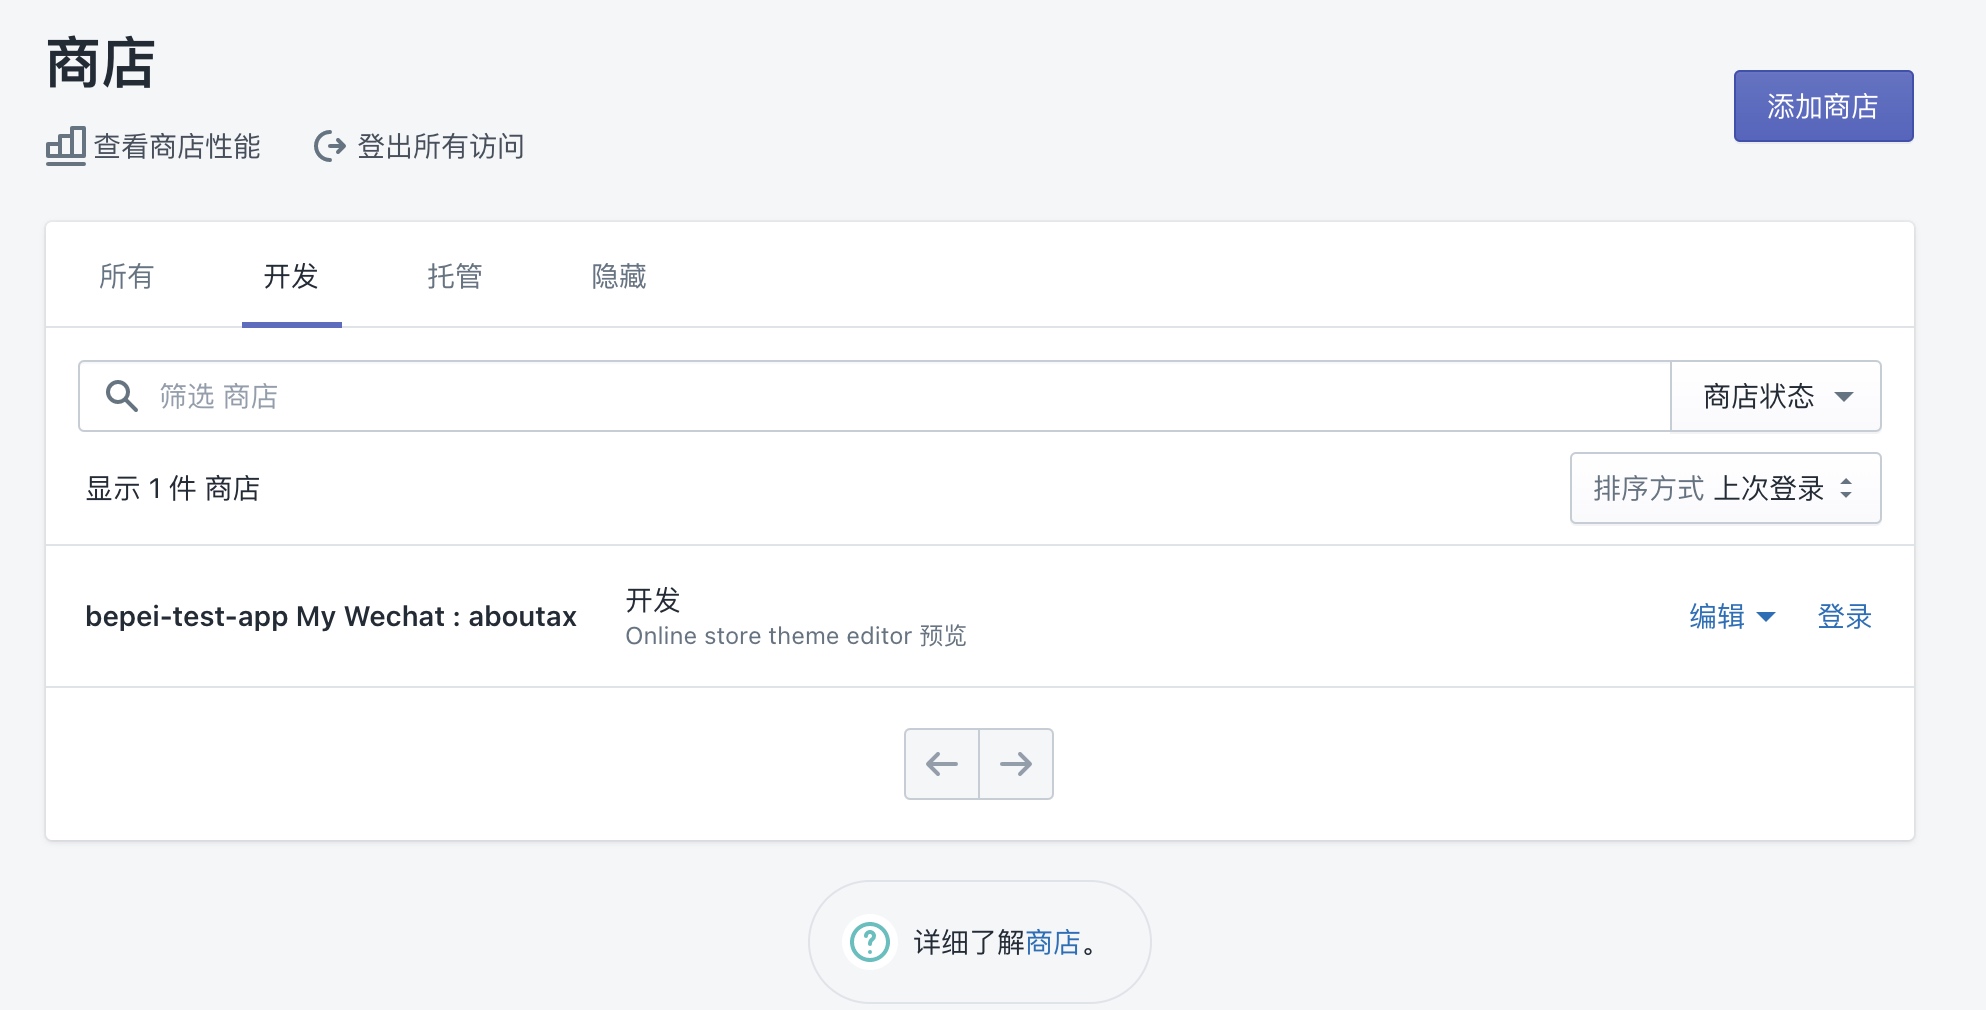Screen dimensions: 1986x1010
Task: Focus the 筛选 商店 search field
Action: 875,396
